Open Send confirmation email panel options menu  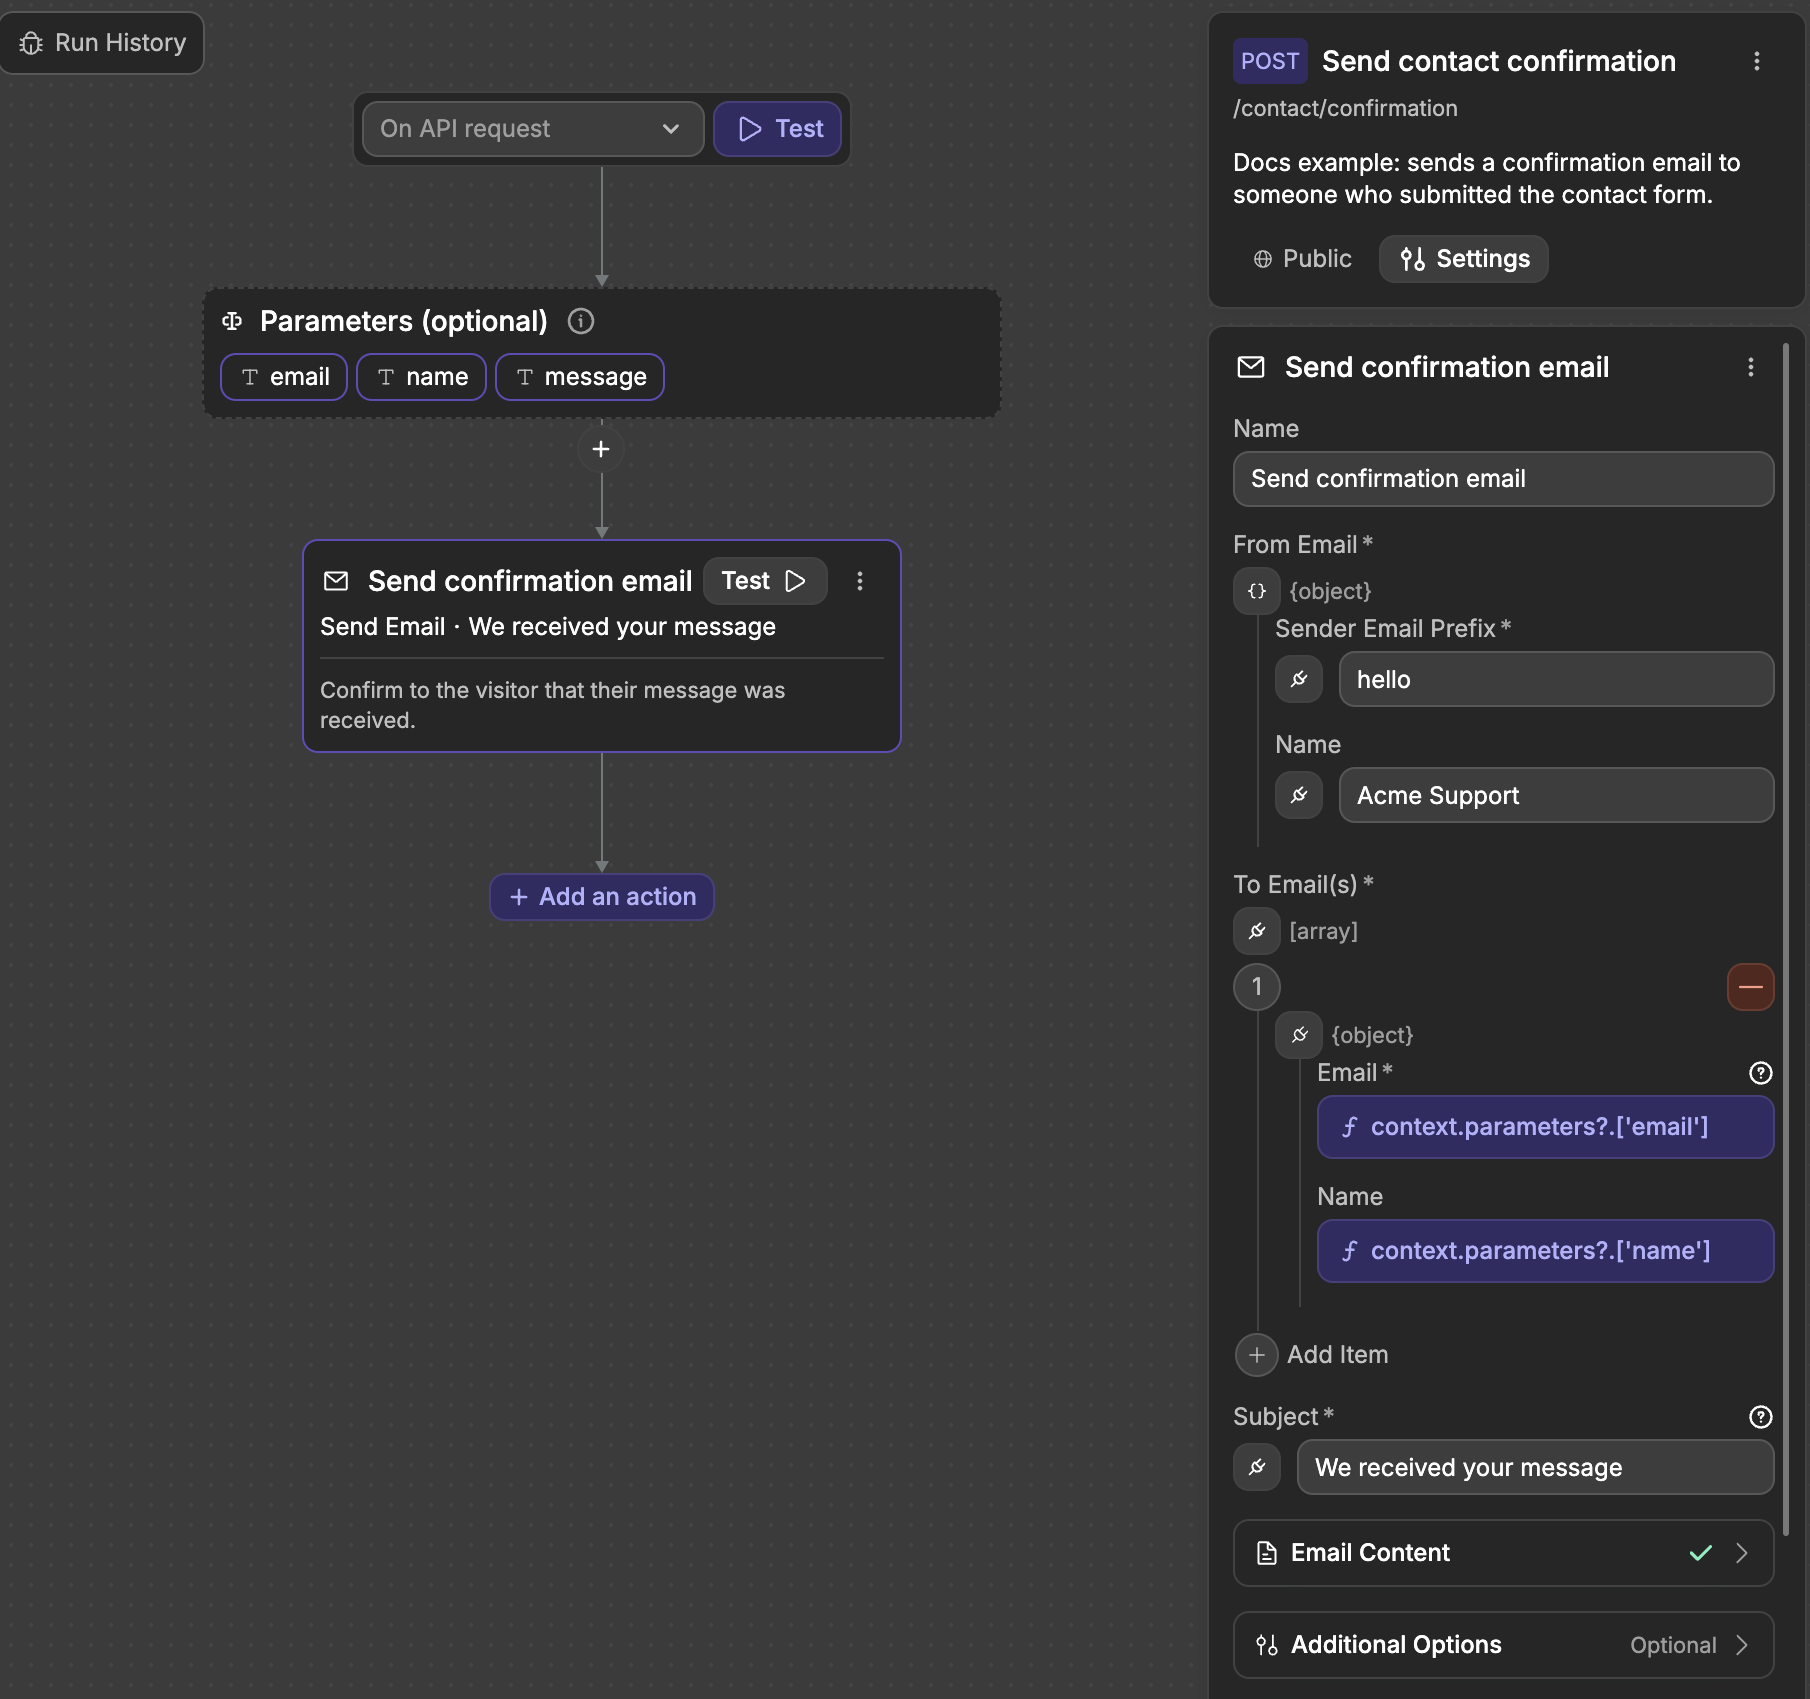tap(1751, 367)
